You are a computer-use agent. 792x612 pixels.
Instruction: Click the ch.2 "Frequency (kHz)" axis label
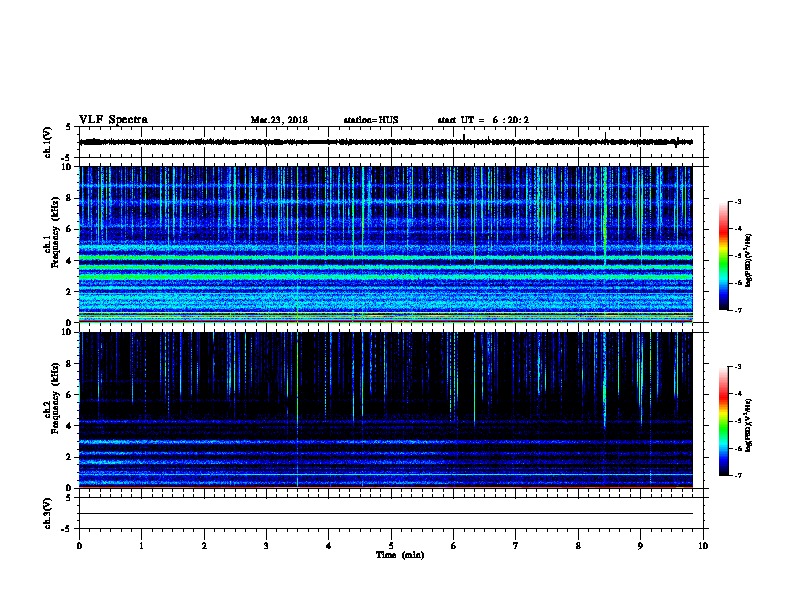[55, 397]
